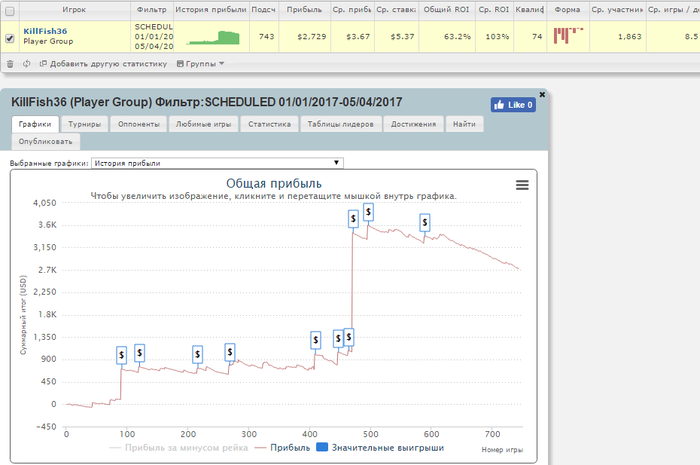Switch to the 'Статистика' tab

(269, 124)
